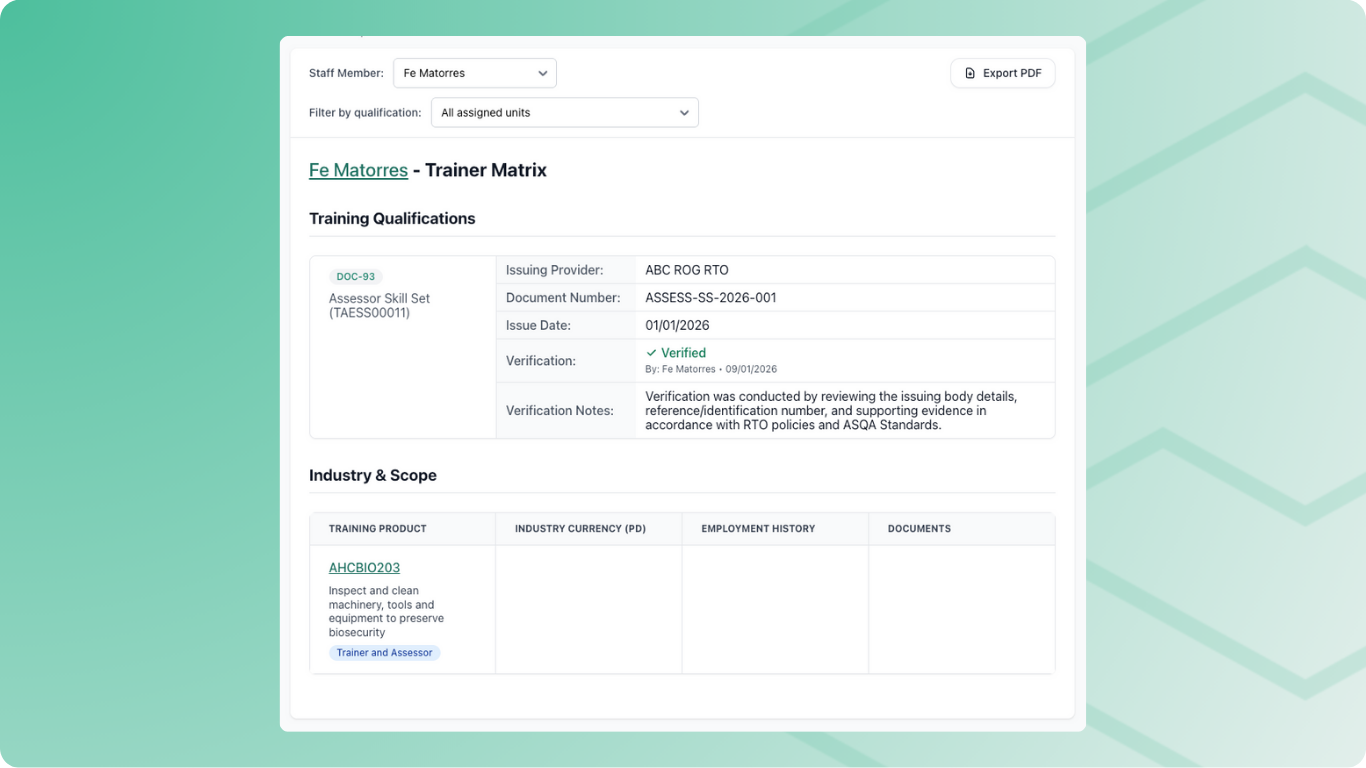Viewport: 1366px width, 768px height.
Task: Select the TRAINING PRODUCT column header
Action: pyautogui.click(x=377, y=528)
